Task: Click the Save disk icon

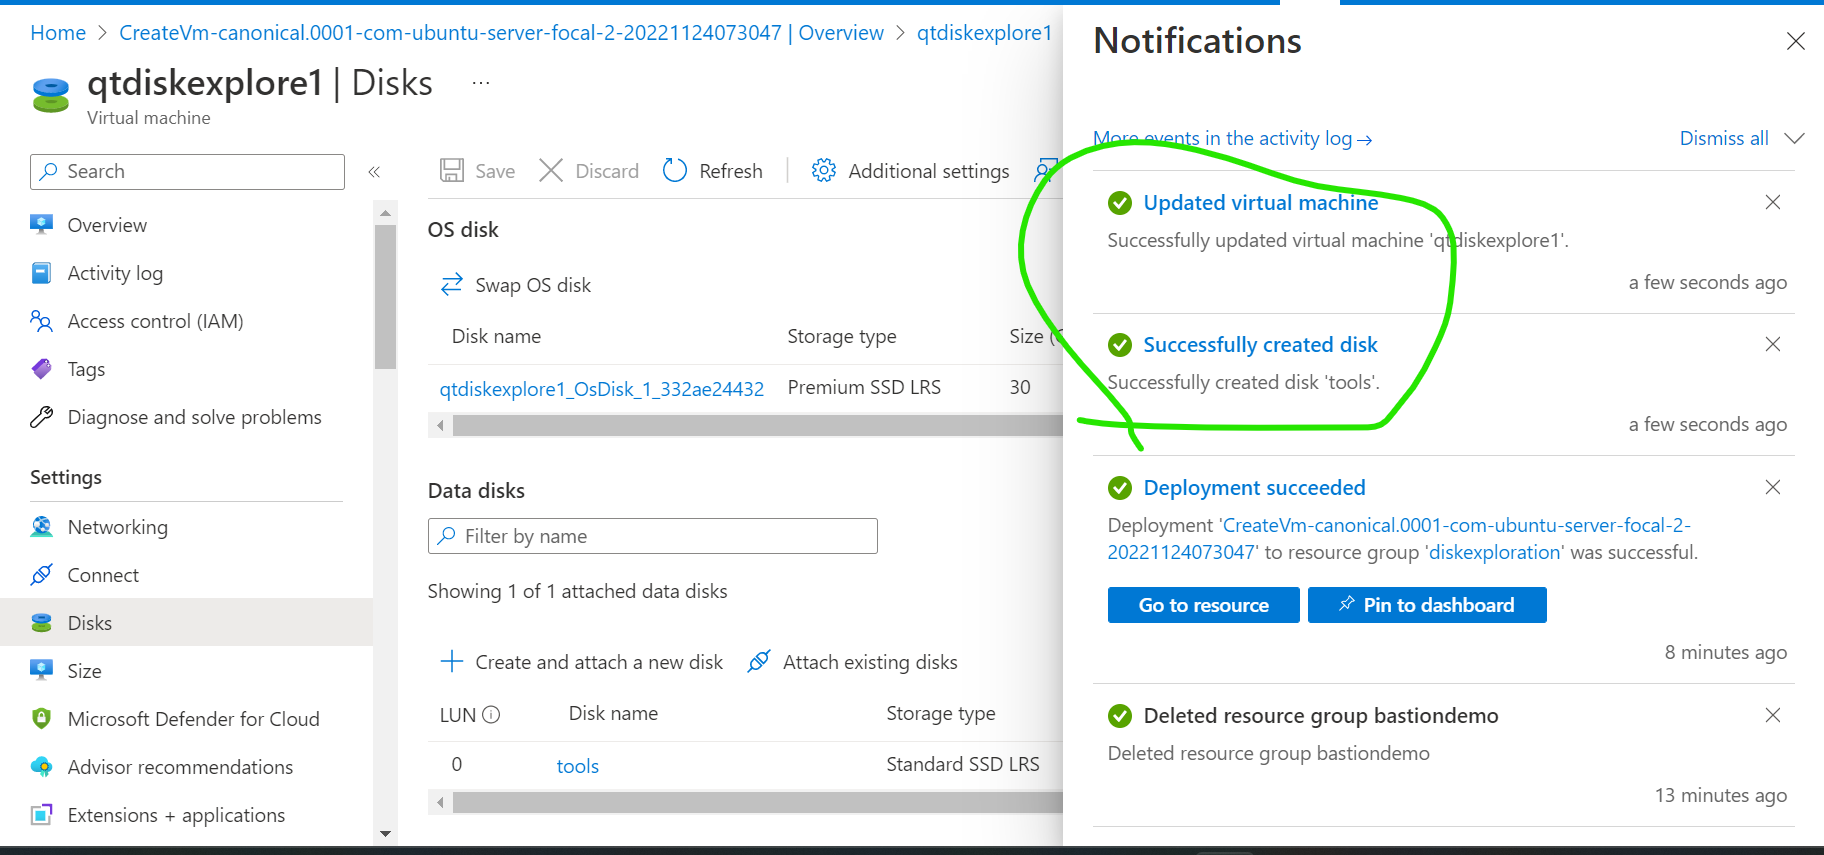Action: (x=452, y=171)
